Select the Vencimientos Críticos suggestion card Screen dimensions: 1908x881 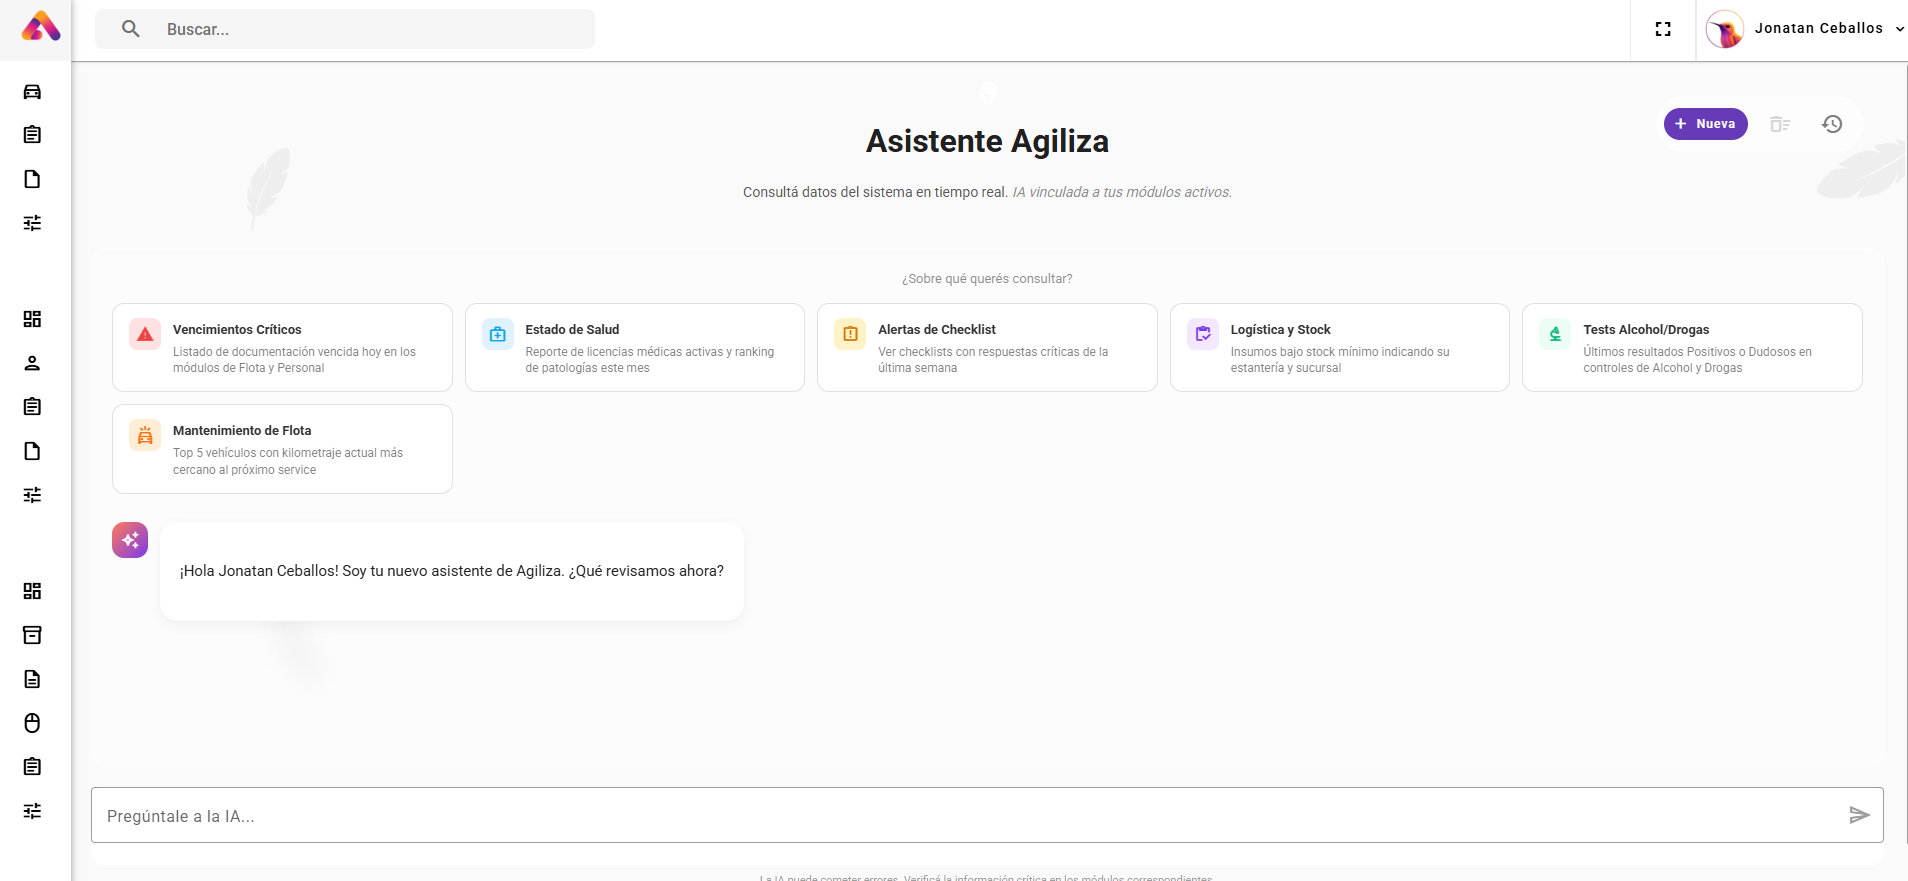point(282,347)
